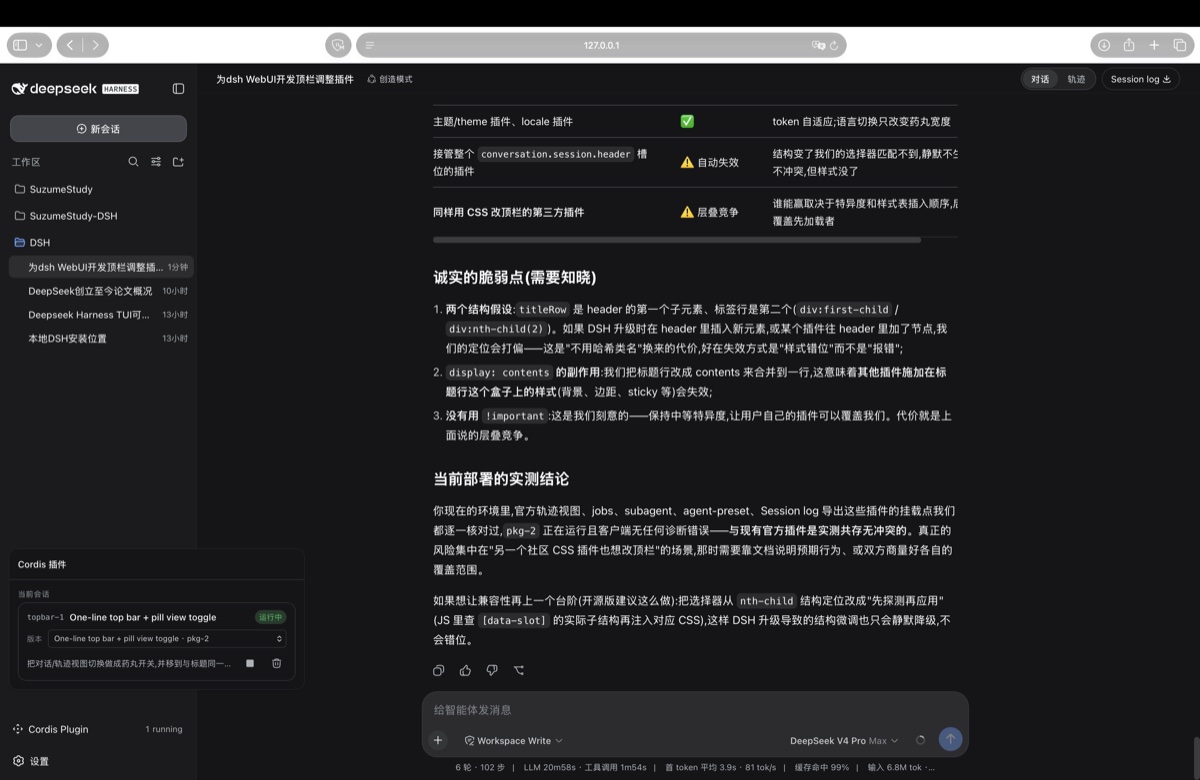Click table cell 主题/theme 插件、locale 插件
Screen dimensions: 1200x780
click(x=503, y=121)
